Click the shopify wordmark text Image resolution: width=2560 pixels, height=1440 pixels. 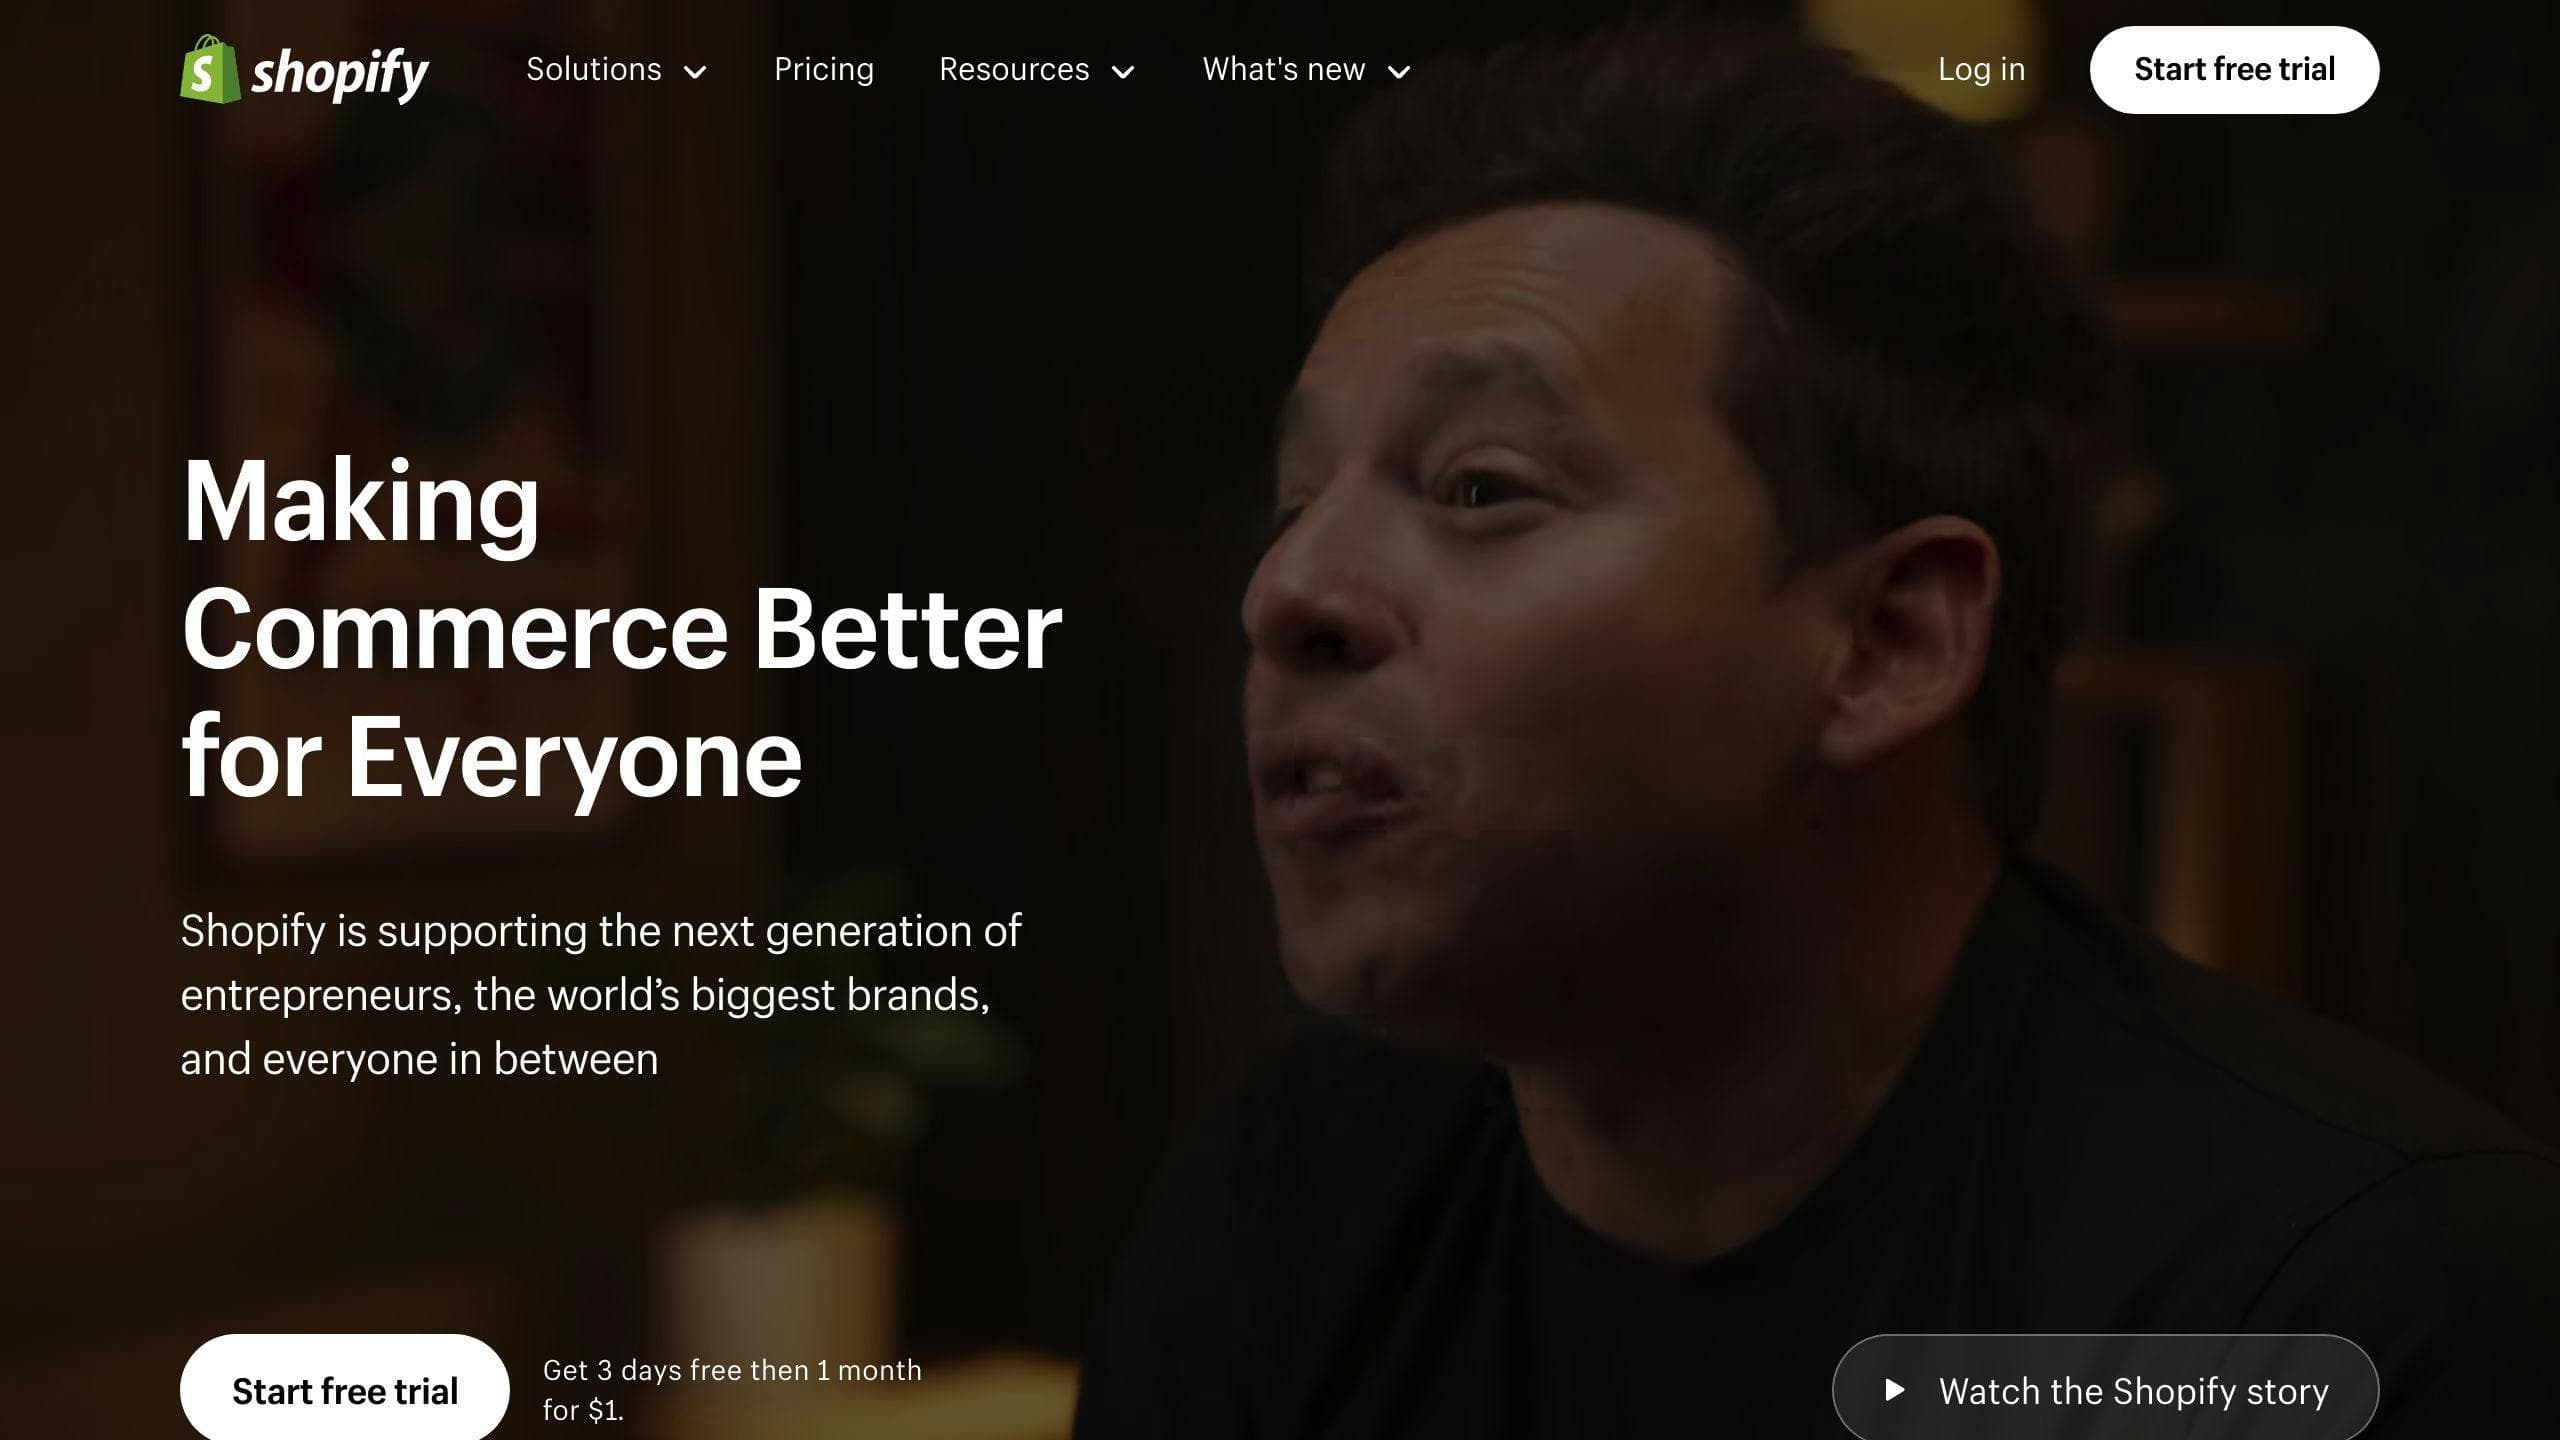coord(339,72)
